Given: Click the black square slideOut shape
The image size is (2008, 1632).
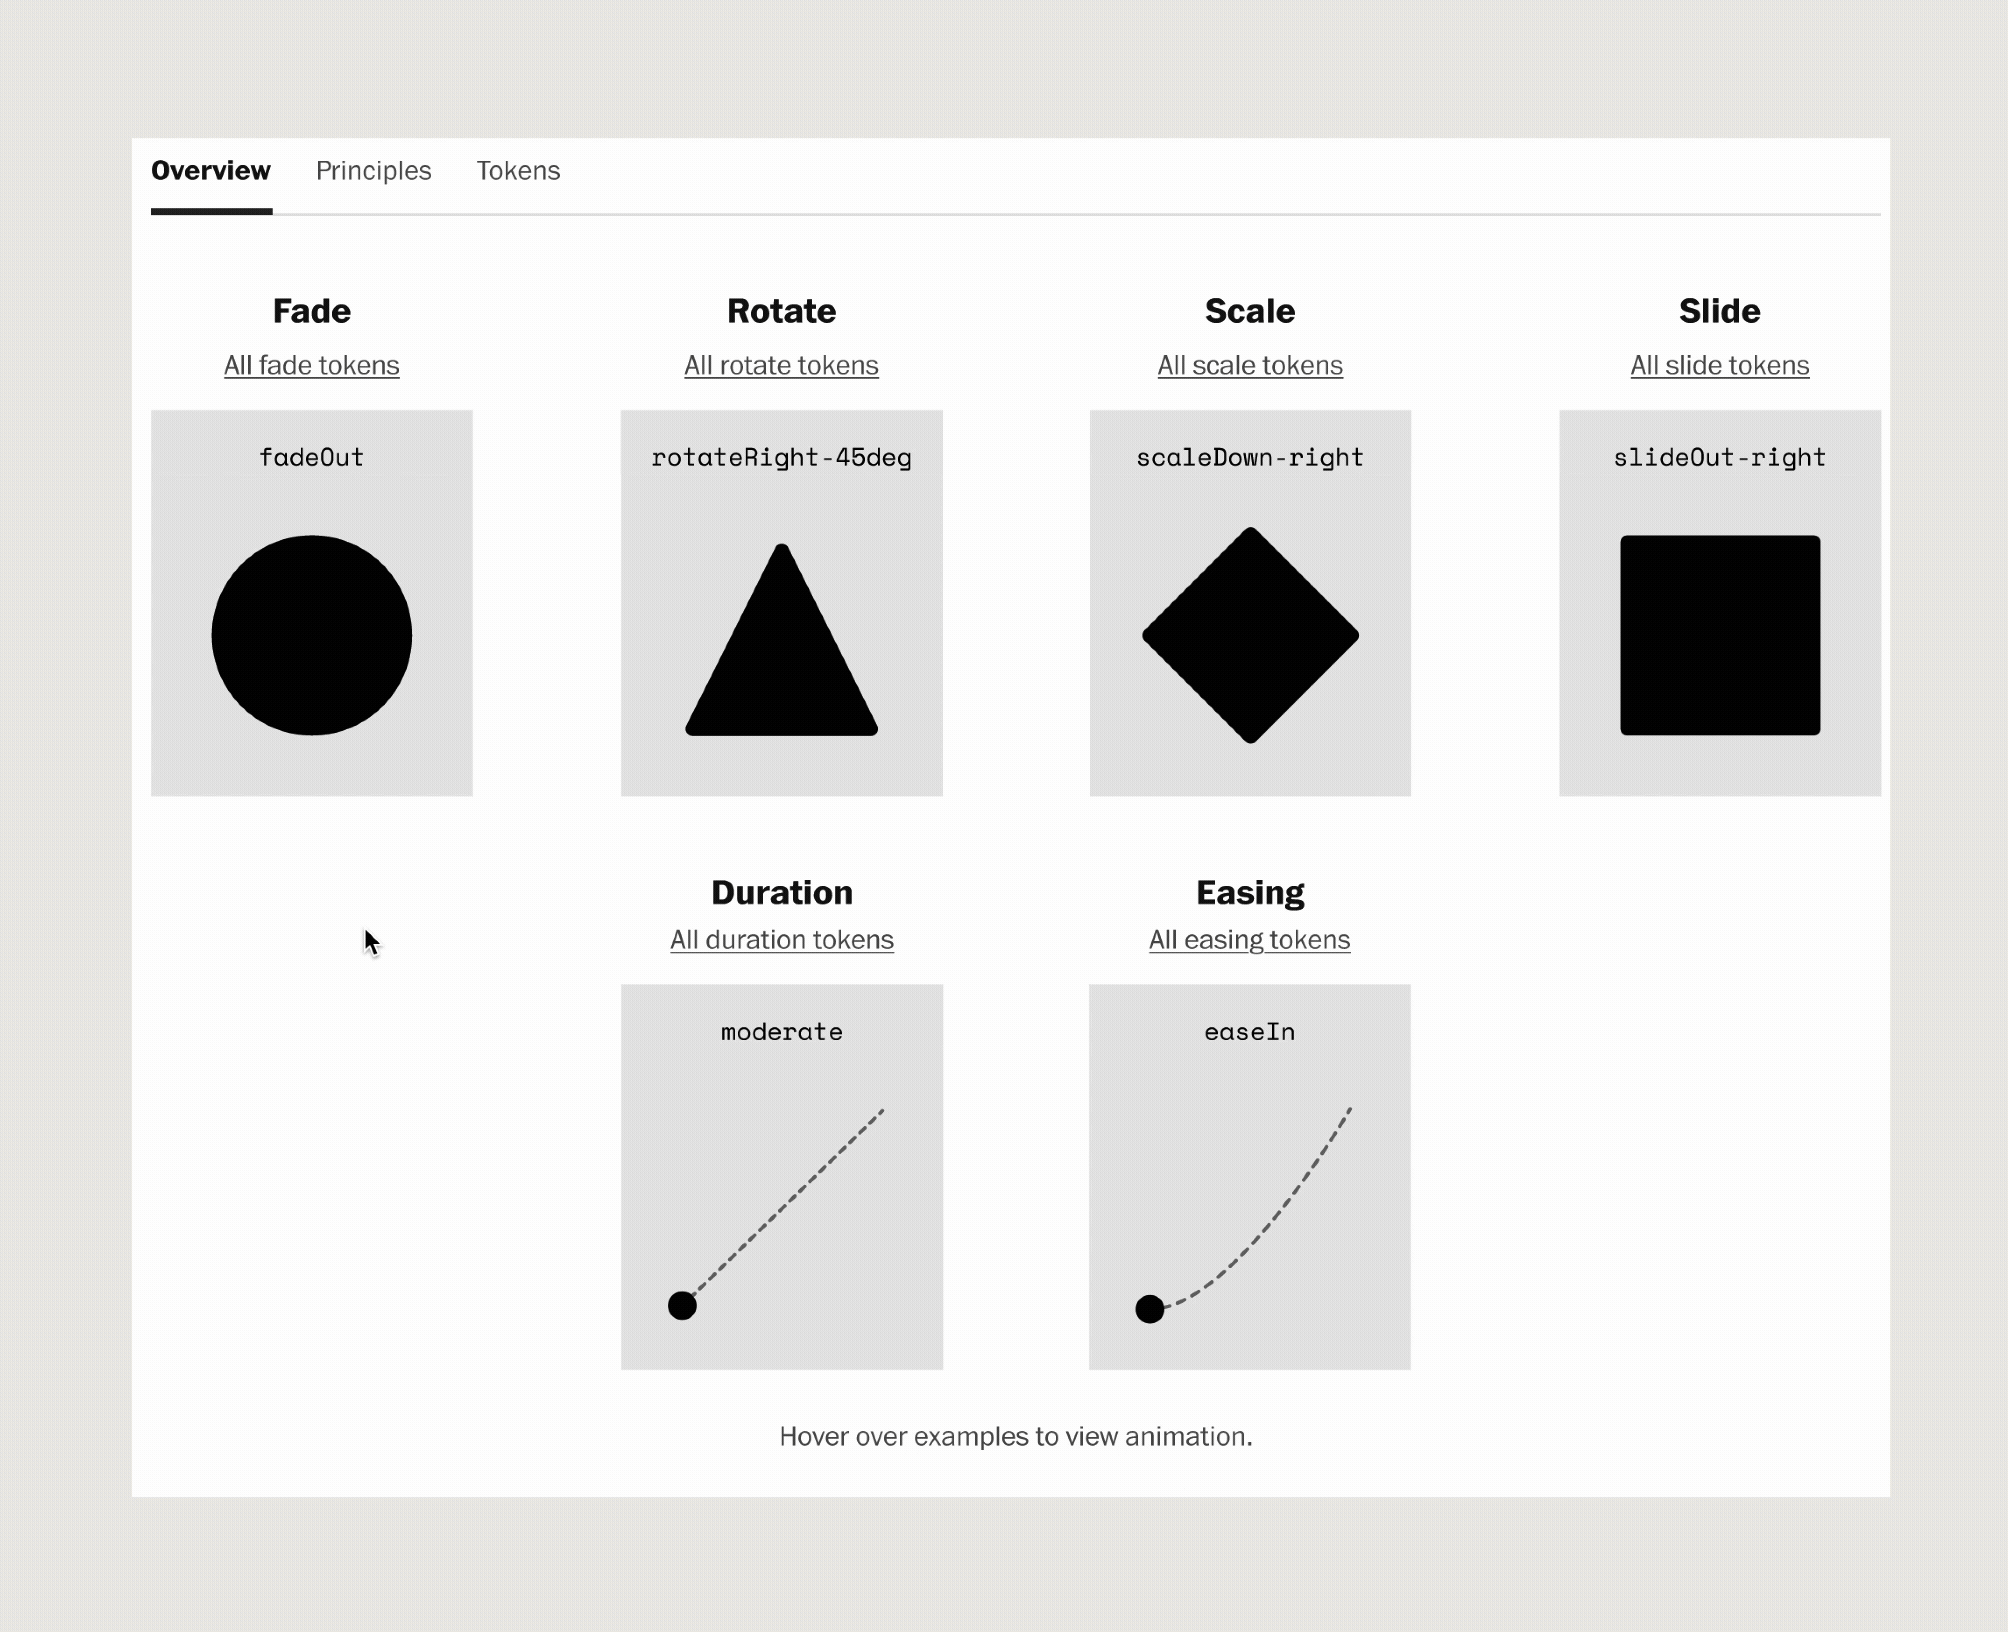Looking at the screenshot, I should [1719, 635].
